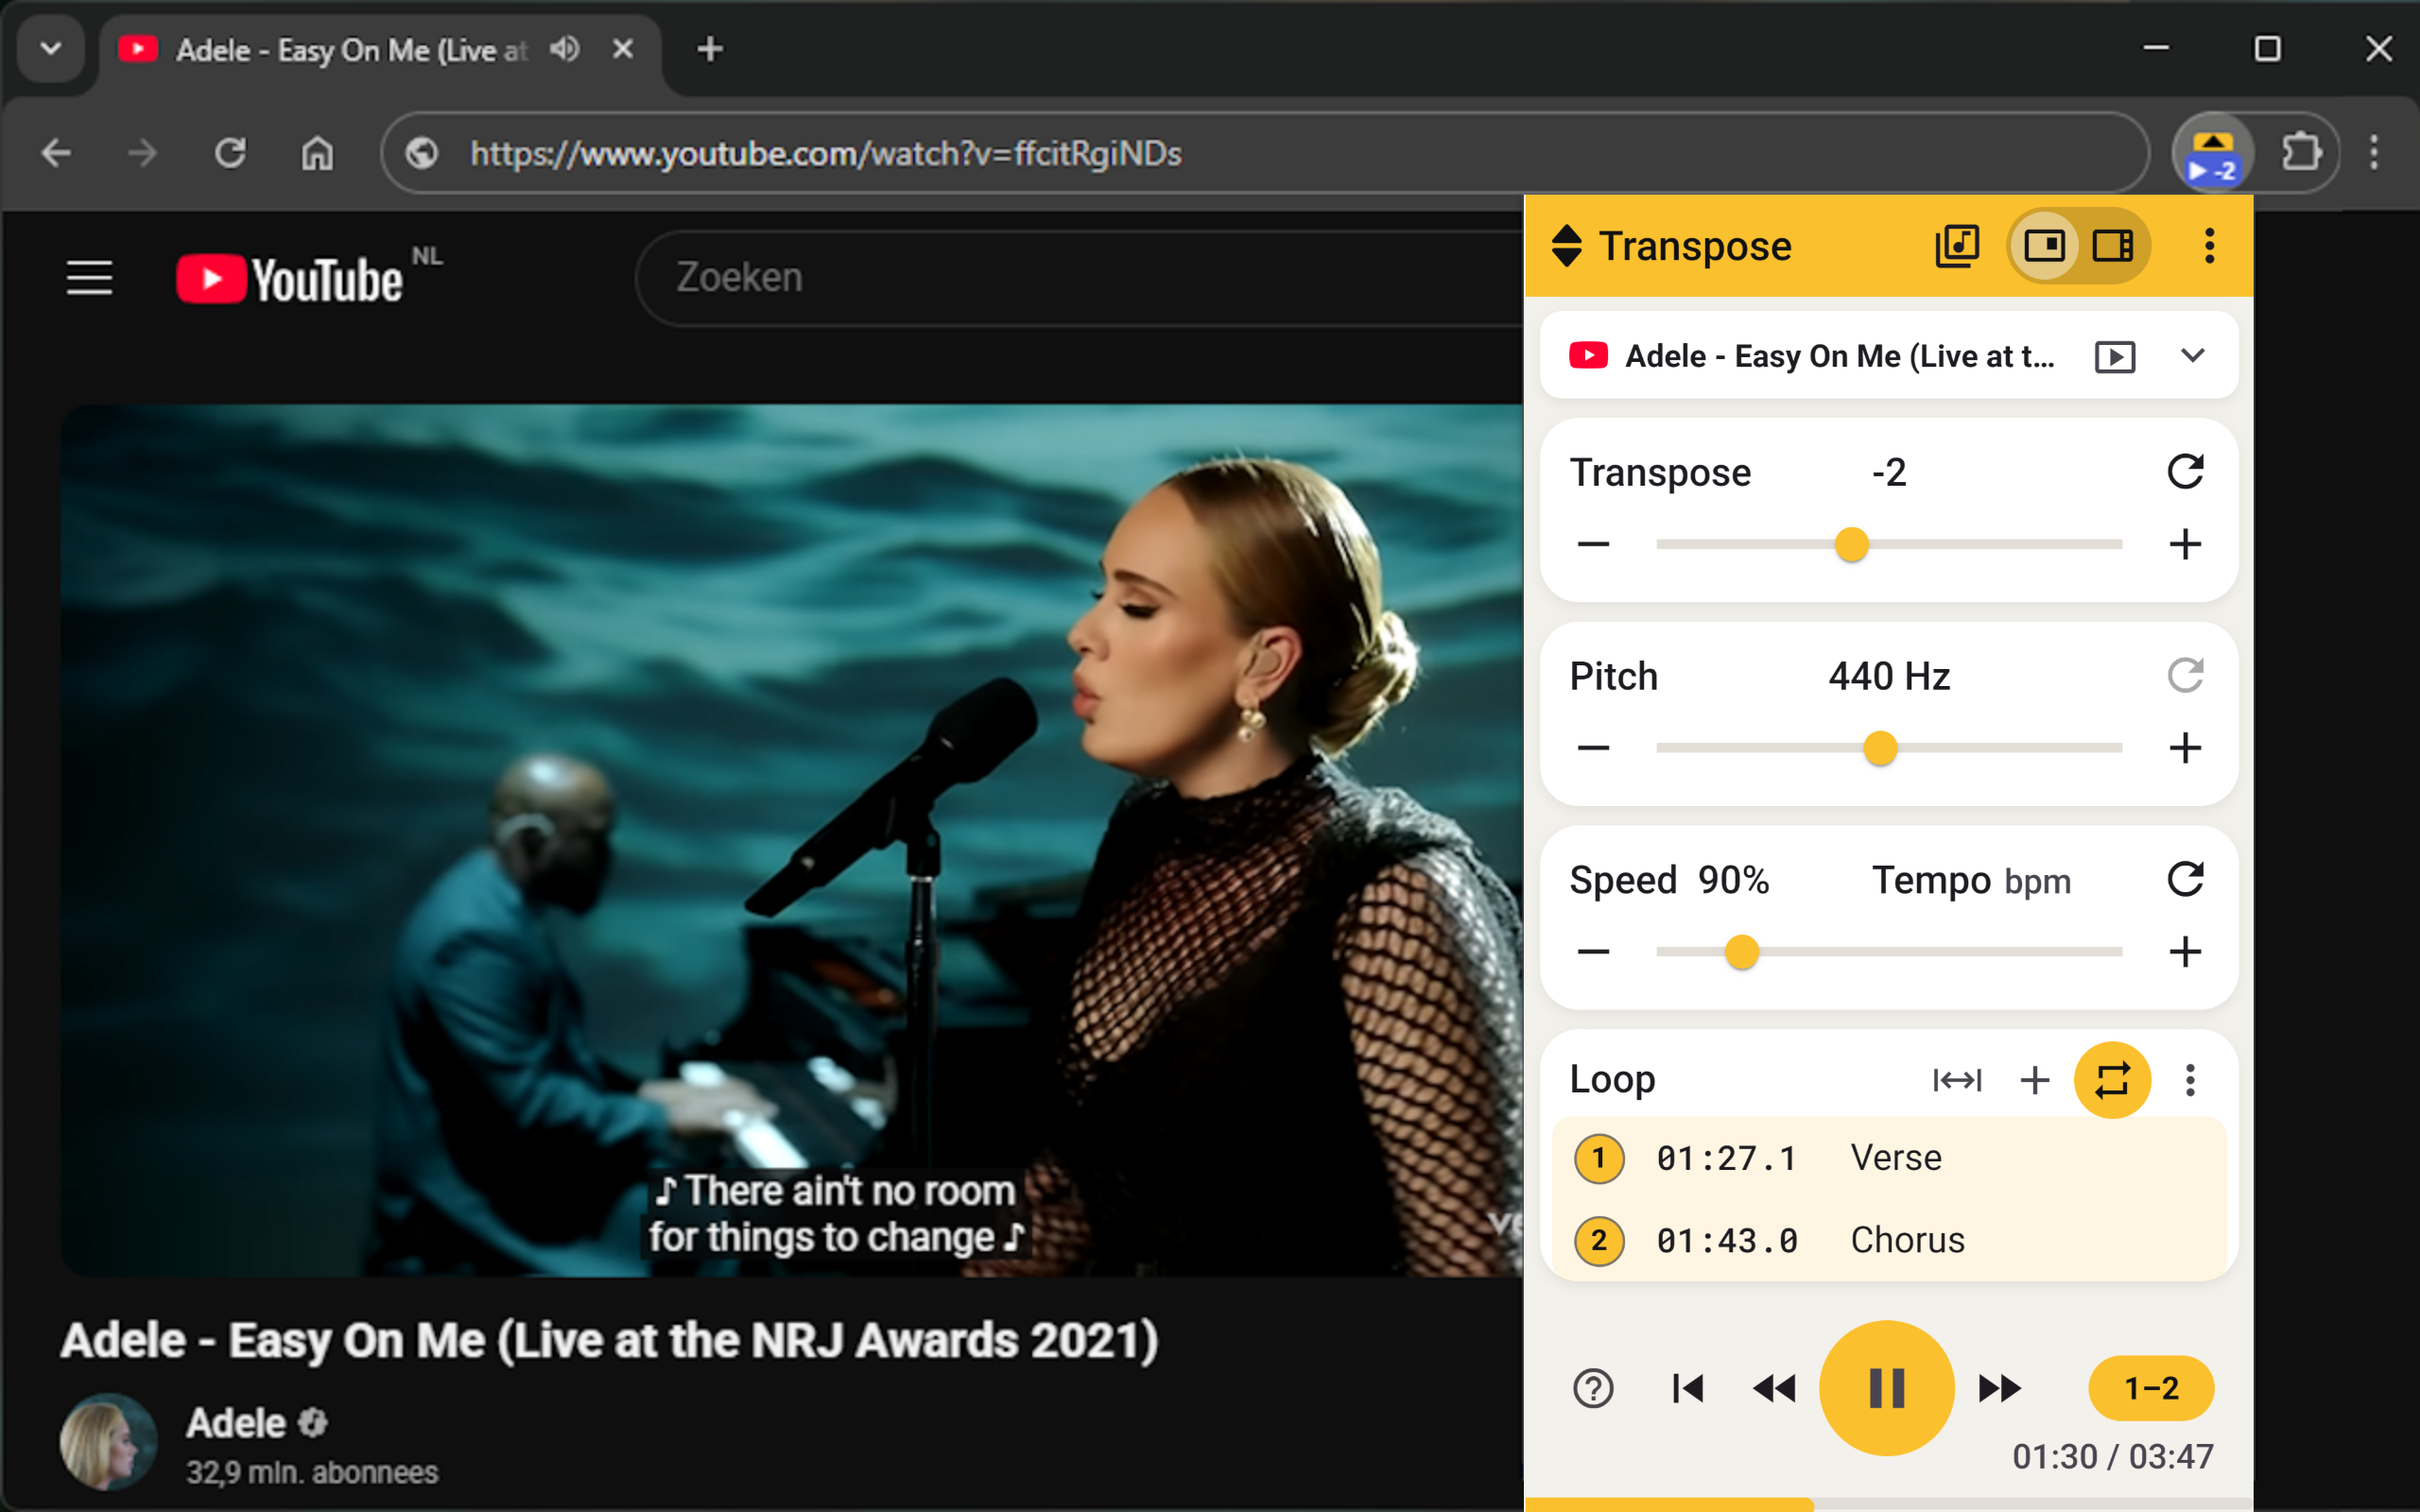Viewport: 2420px width, 1512px height.
Task: Click the YouTube logo
Action: pyautogui.click(x=290, y=279)
